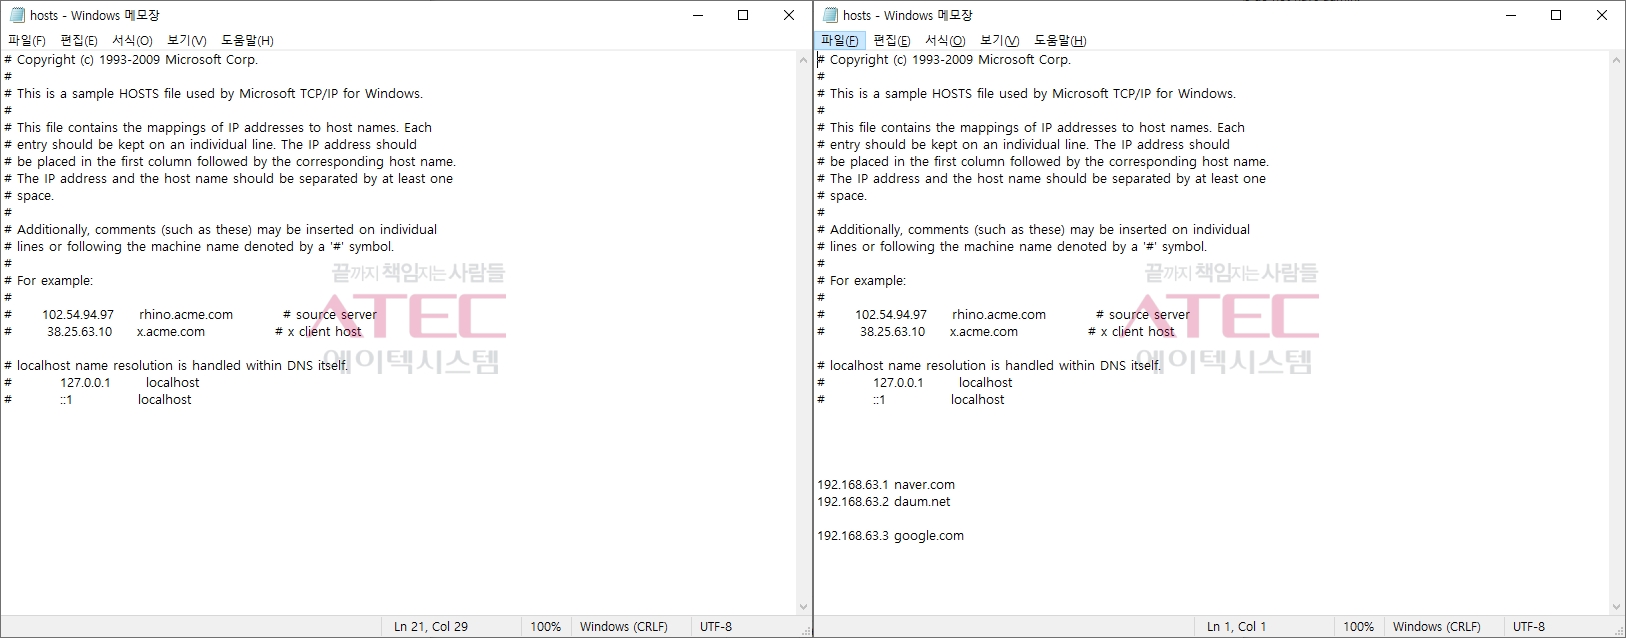Viewport: 1626px width, 638px height.
Task: Click 'x.acme.com' text in left window
Action: 171,332
